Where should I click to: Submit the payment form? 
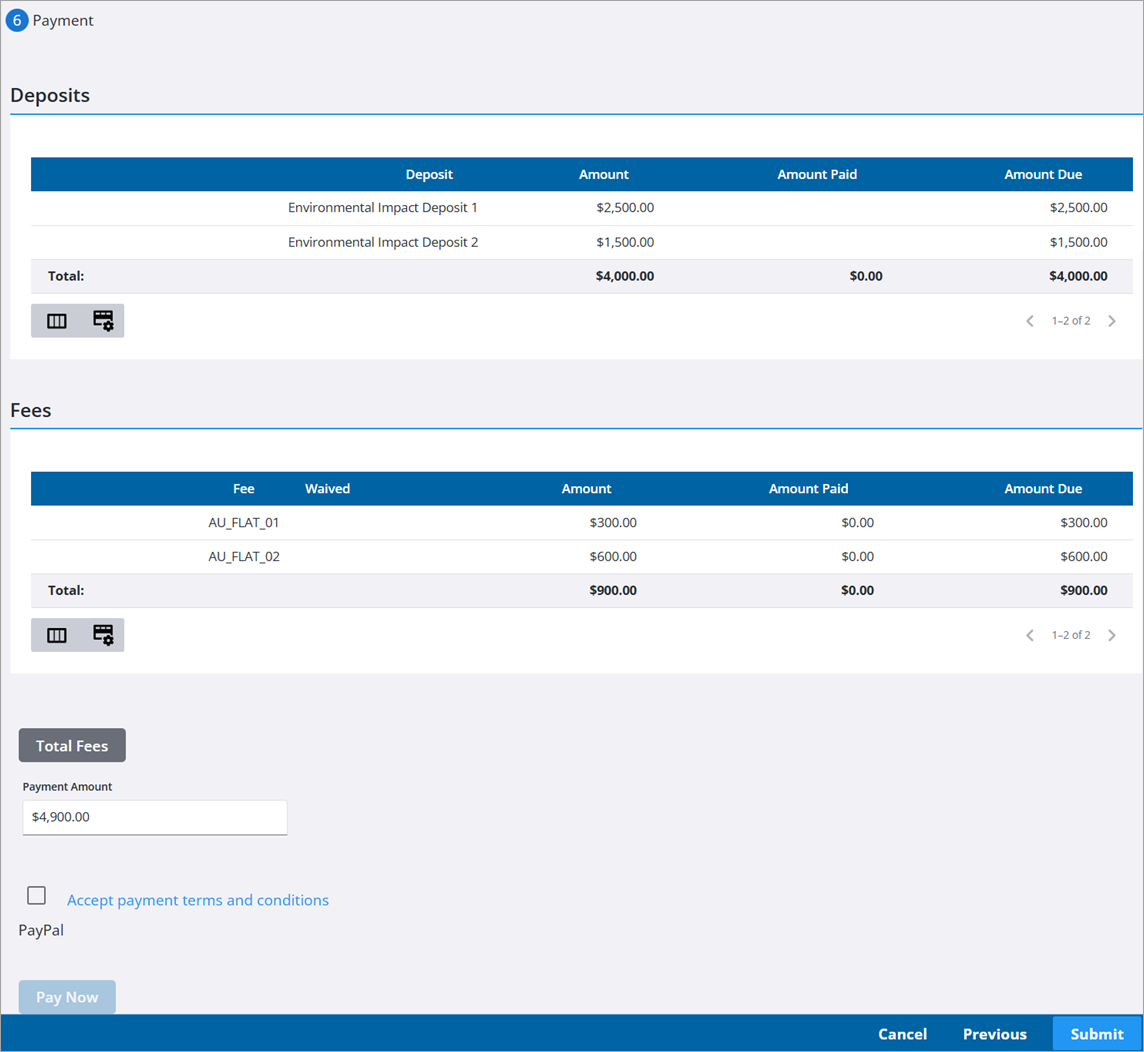[1097, 1034]
